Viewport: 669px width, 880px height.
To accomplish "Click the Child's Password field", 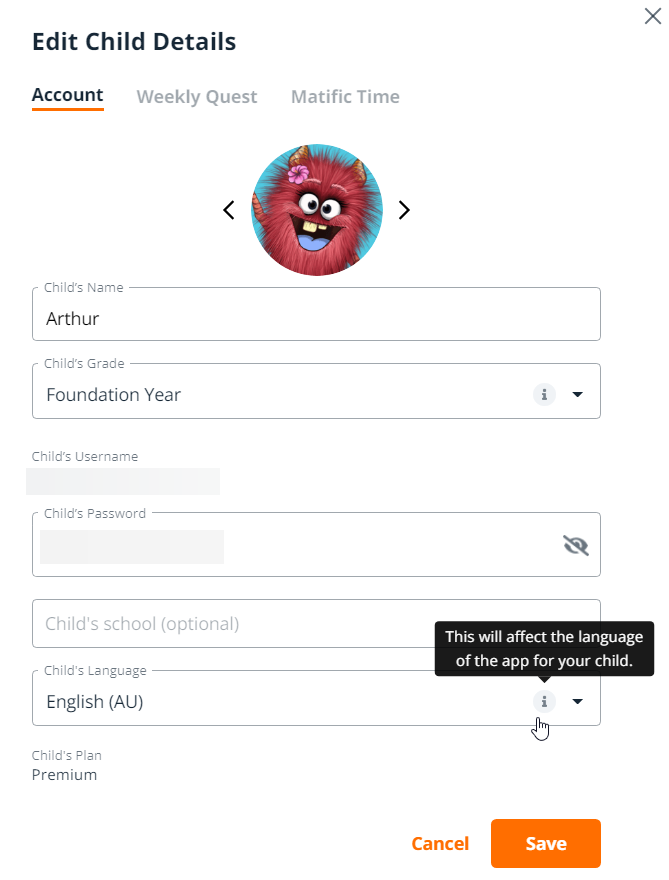I will tap(316, 544).
